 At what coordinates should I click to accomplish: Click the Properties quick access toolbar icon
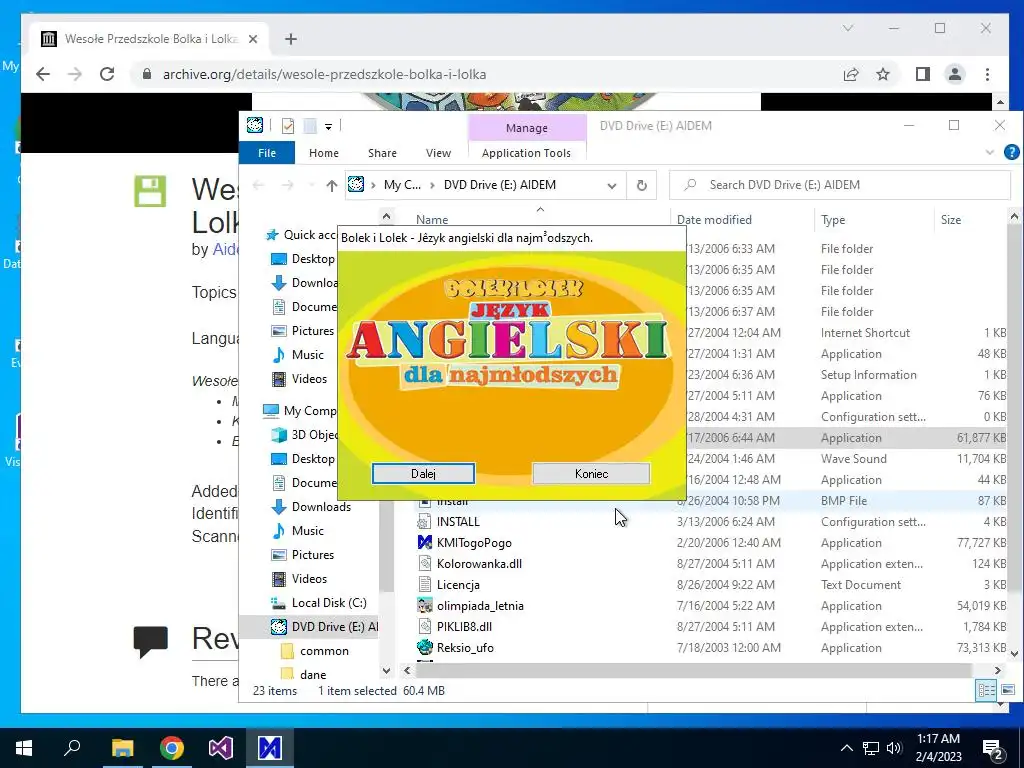[x=287, y=126]
